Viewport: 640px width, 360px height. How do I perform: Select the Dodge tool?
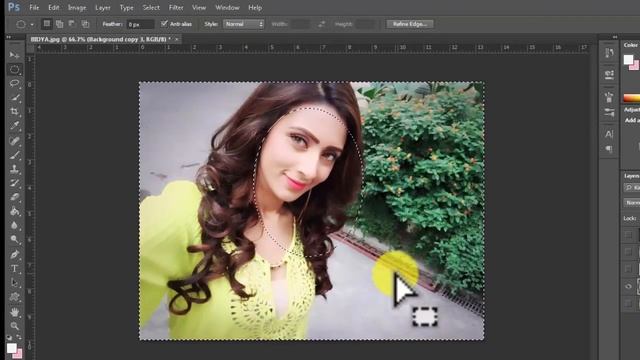15,240
